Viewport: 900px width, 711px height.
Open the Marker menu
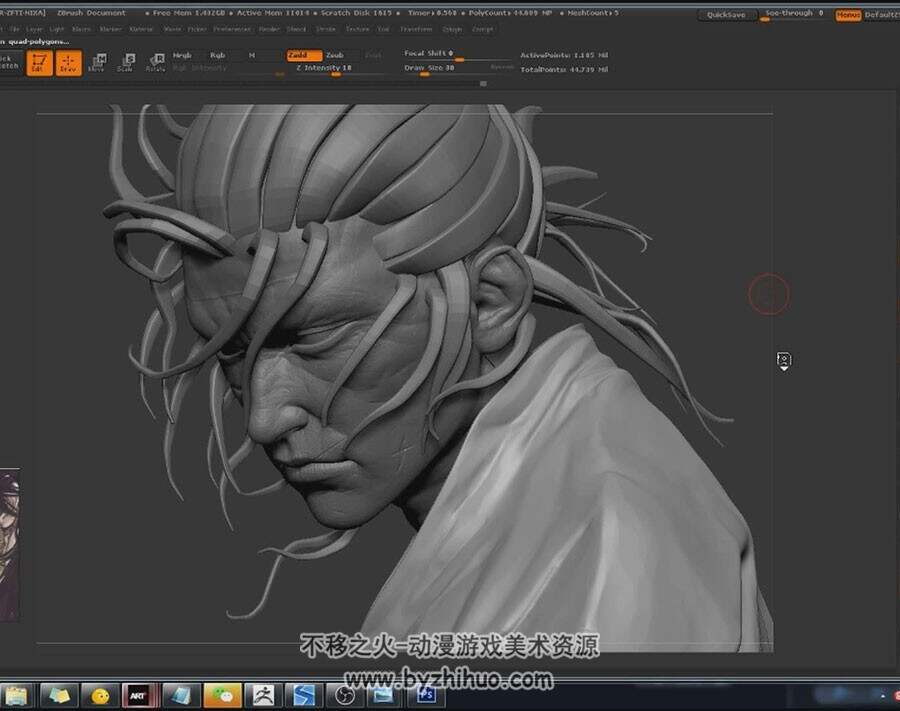click(x=110, y=29)
